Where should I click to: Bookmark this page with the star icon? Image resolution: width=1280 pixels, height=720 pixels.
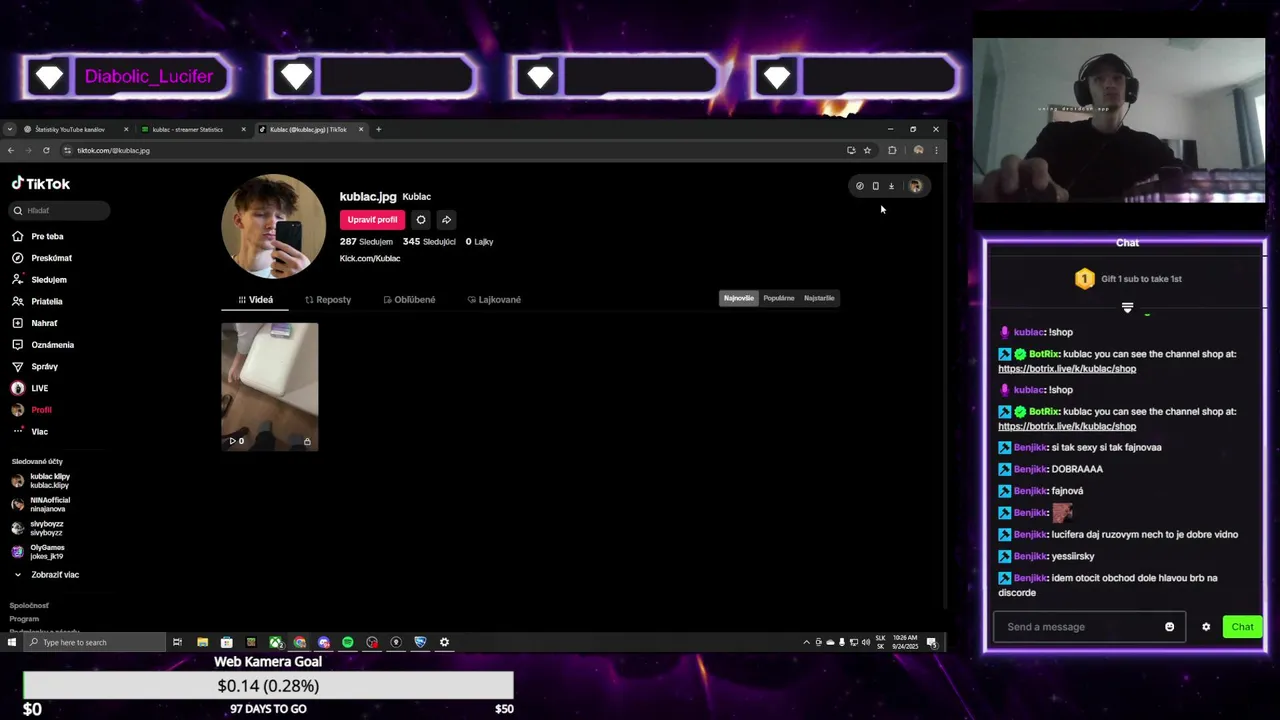(867, 150)
